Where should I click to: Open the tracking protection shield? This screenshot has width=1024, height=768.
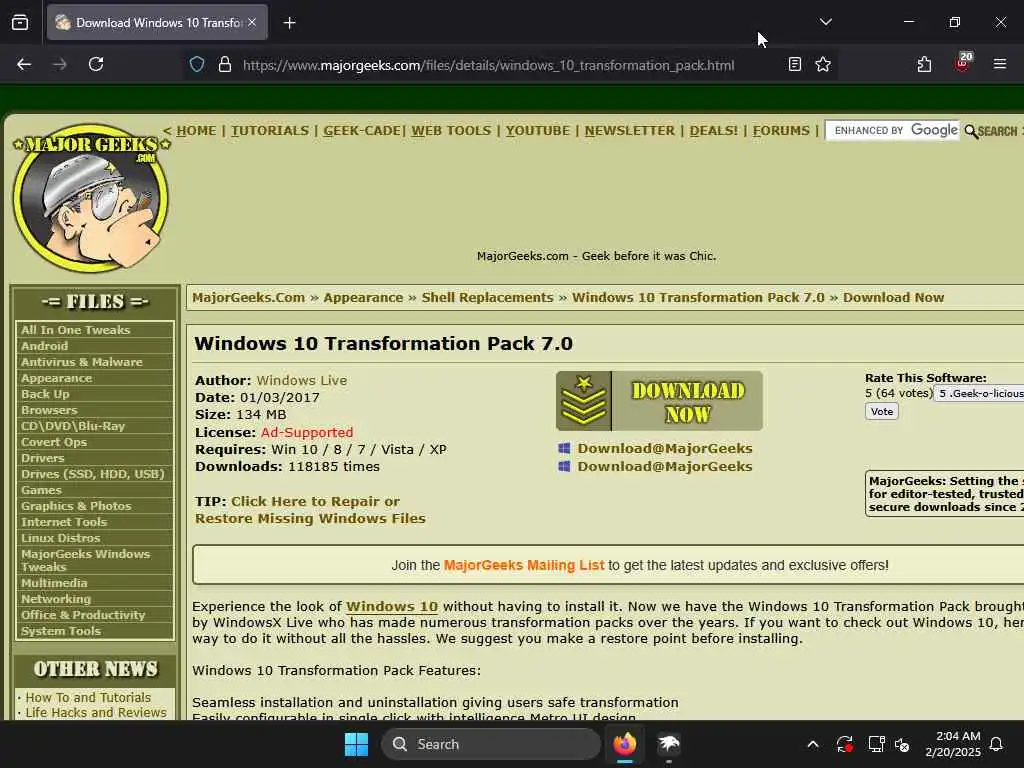click(x=197, y=65)
